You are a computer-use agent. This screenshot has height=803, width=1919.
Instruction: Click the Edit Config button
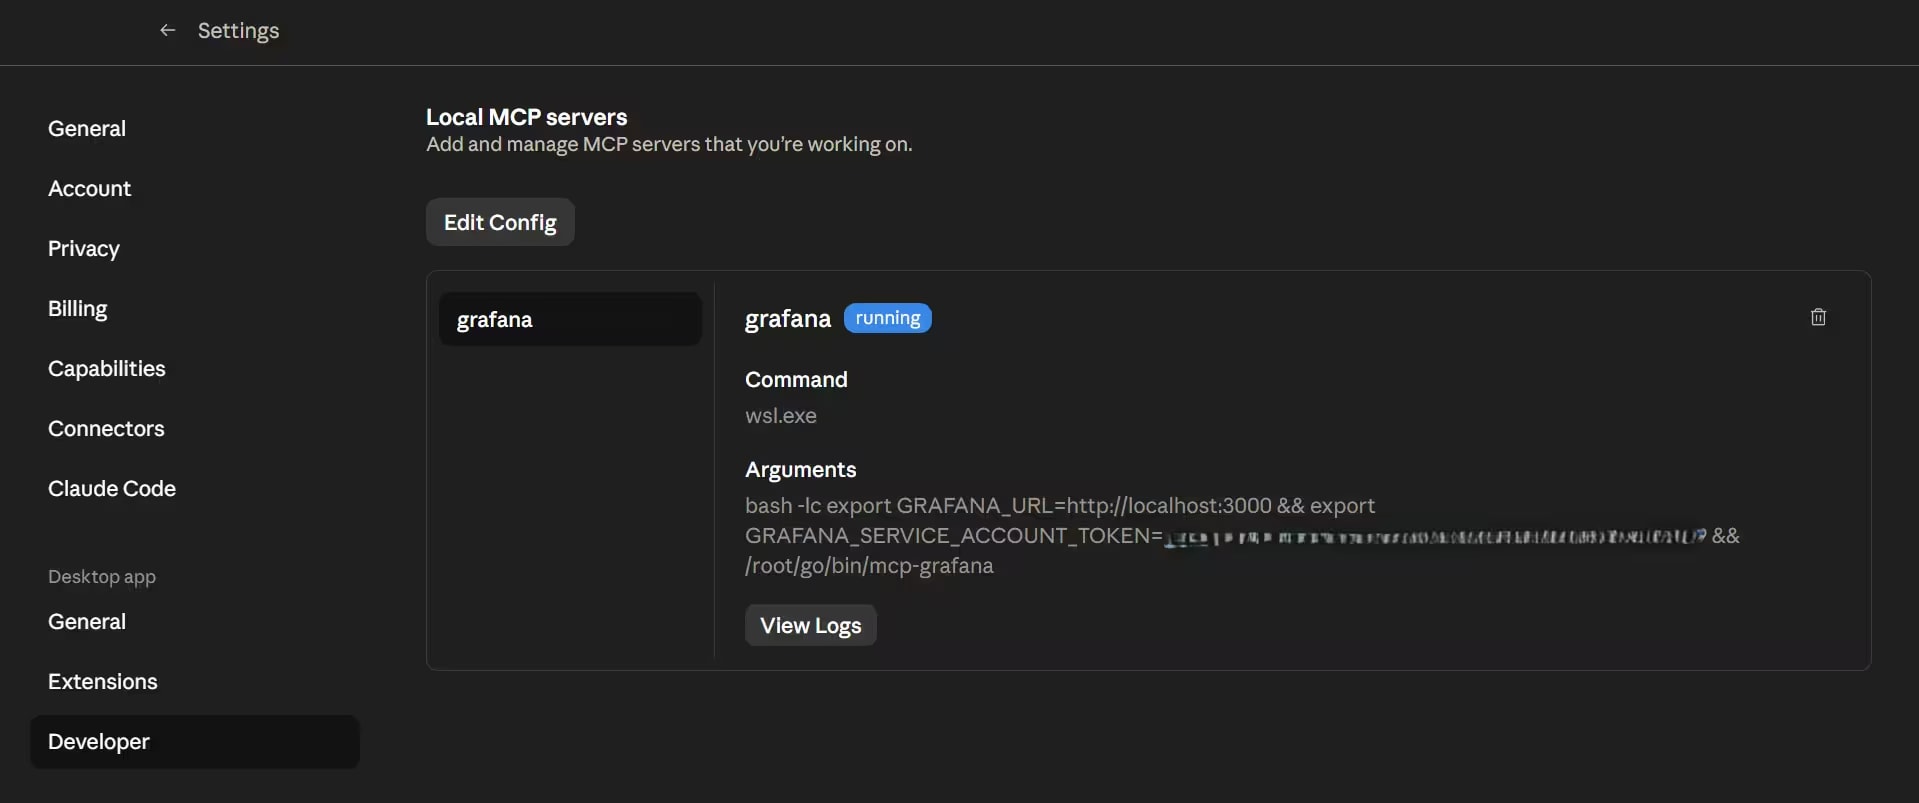[500, 222]
